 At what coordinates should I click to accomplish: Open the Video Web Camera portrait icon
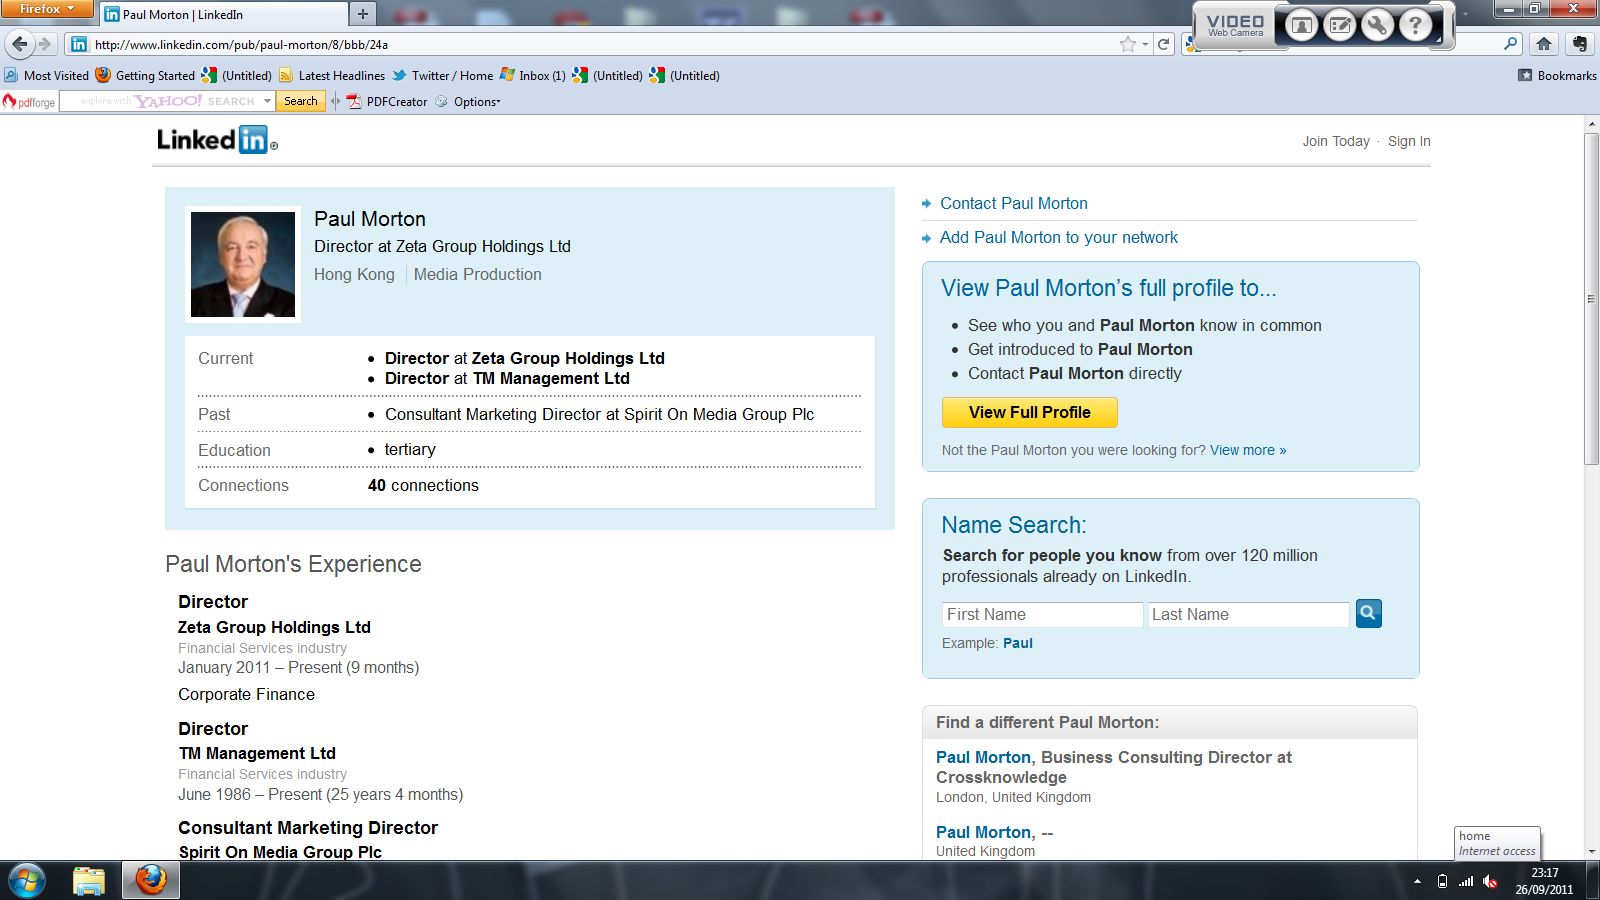coord(1302,26)
